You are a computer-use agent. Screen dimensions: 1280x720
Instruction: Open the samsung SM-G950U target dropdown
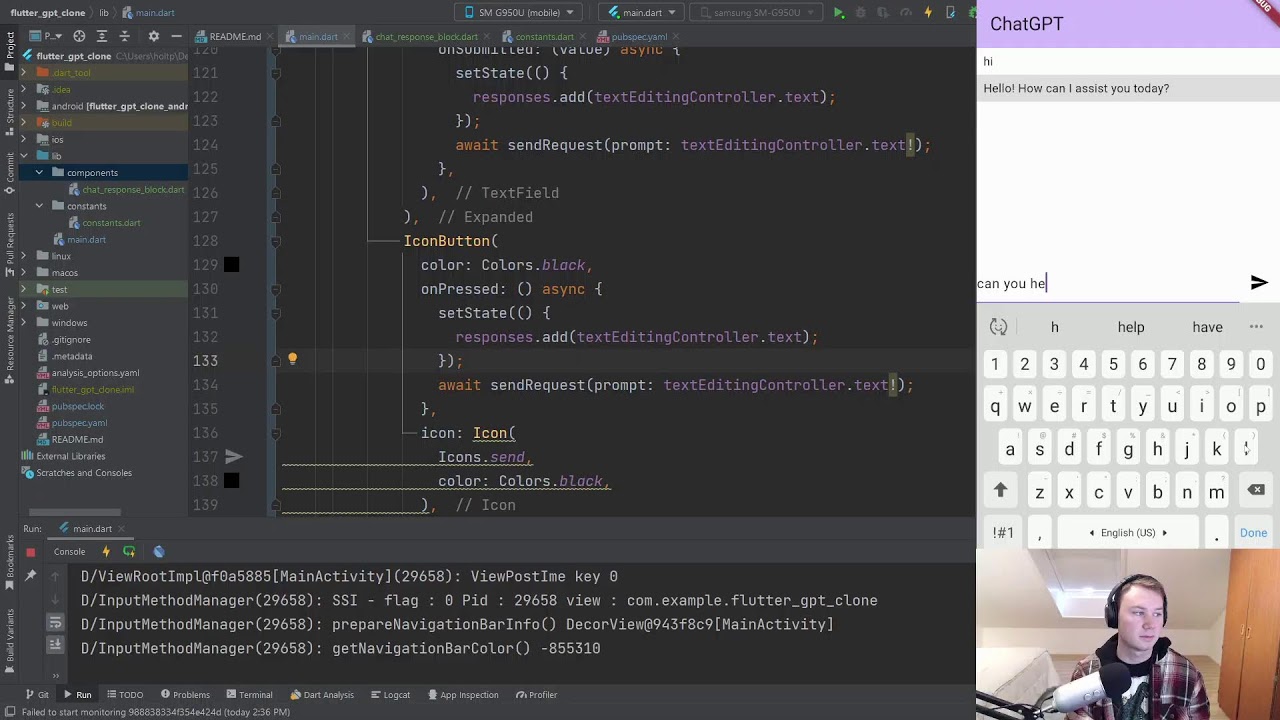(x=755, y=13)
